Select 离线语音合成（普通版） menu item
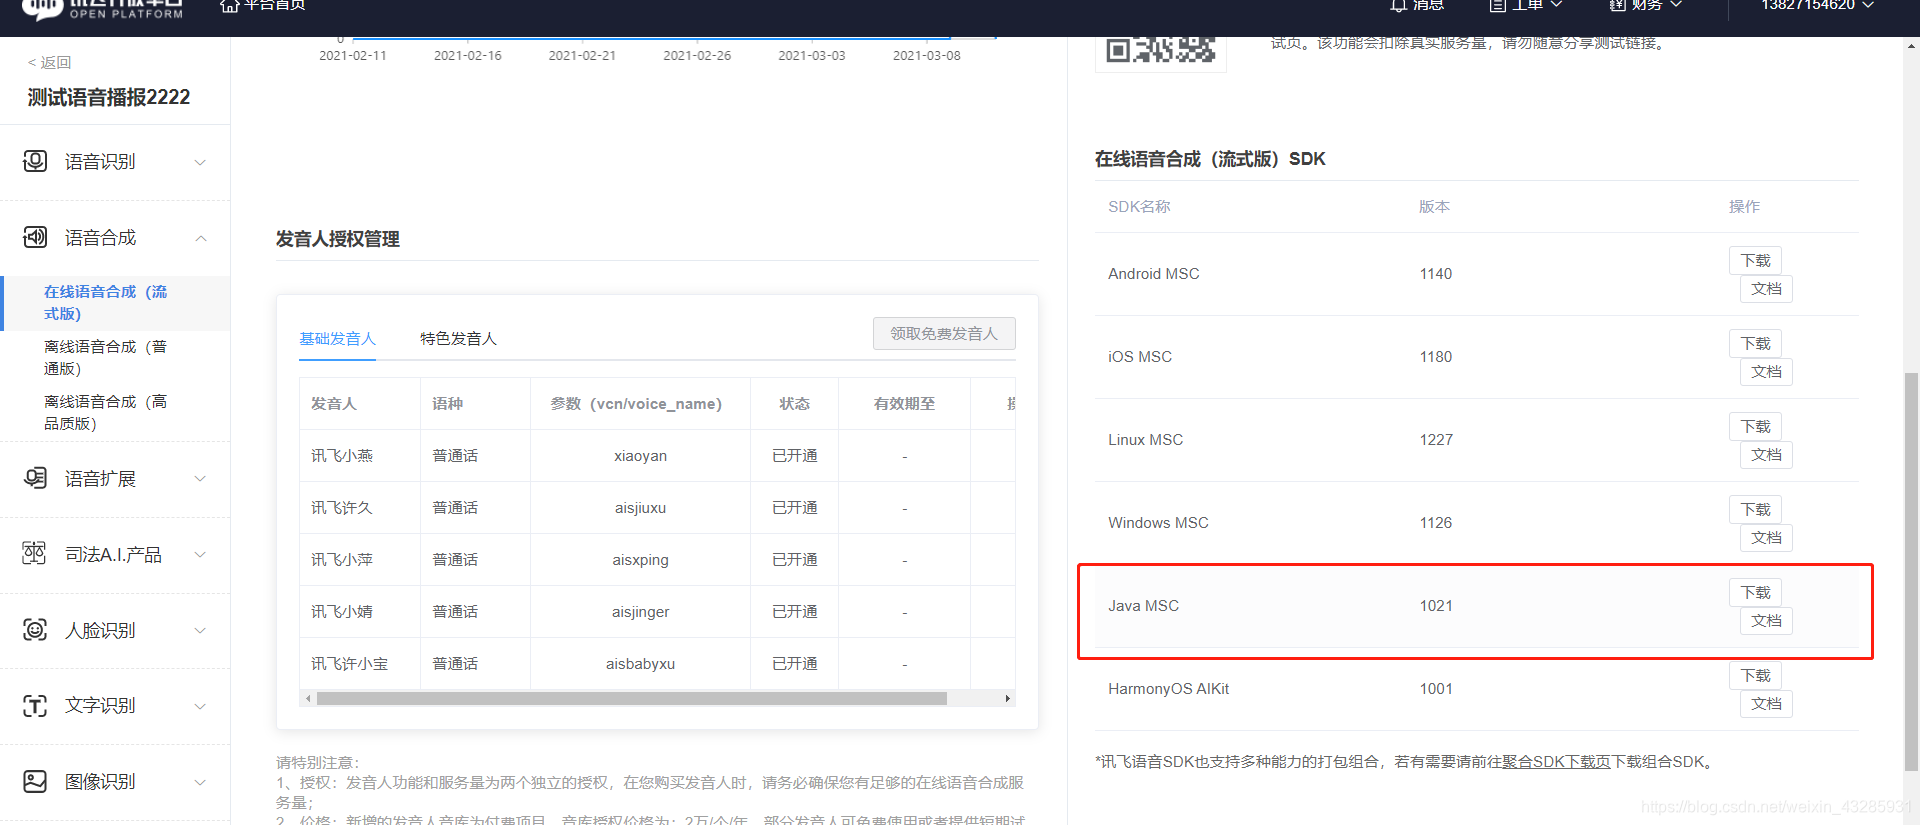 point(115,358)
